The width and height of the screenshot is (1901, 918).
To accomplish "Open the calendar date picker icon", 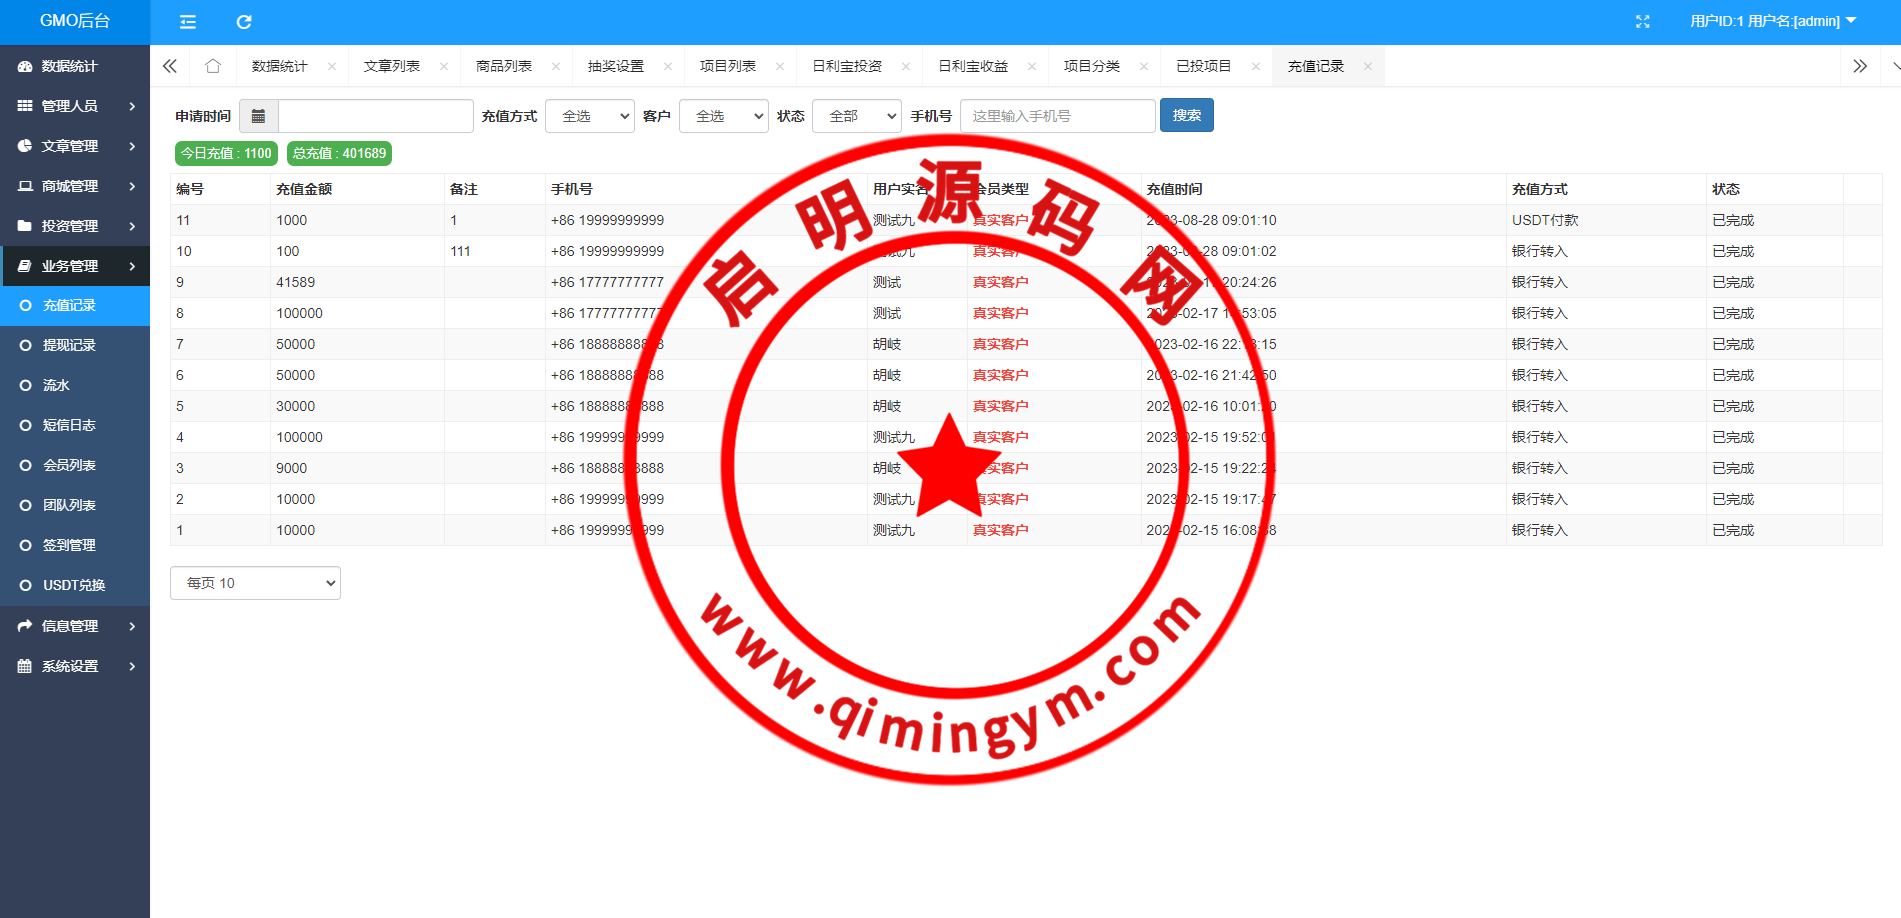I will (x=258, y=116).
